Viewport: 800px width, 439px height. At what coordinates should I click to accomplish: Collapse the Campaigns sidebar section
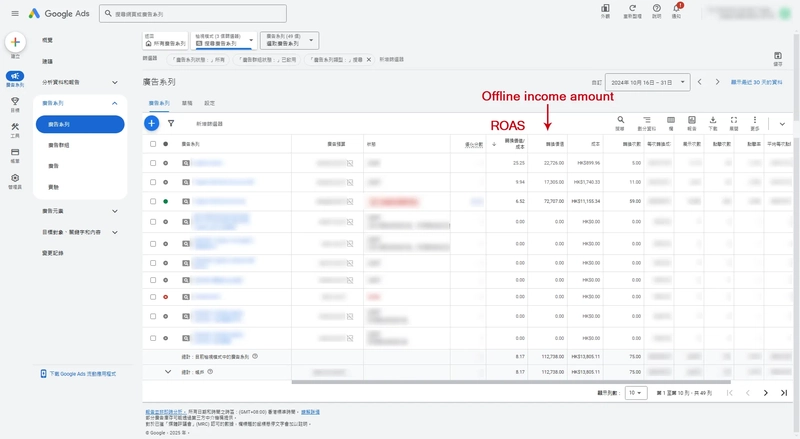click(x=115, y=103)
